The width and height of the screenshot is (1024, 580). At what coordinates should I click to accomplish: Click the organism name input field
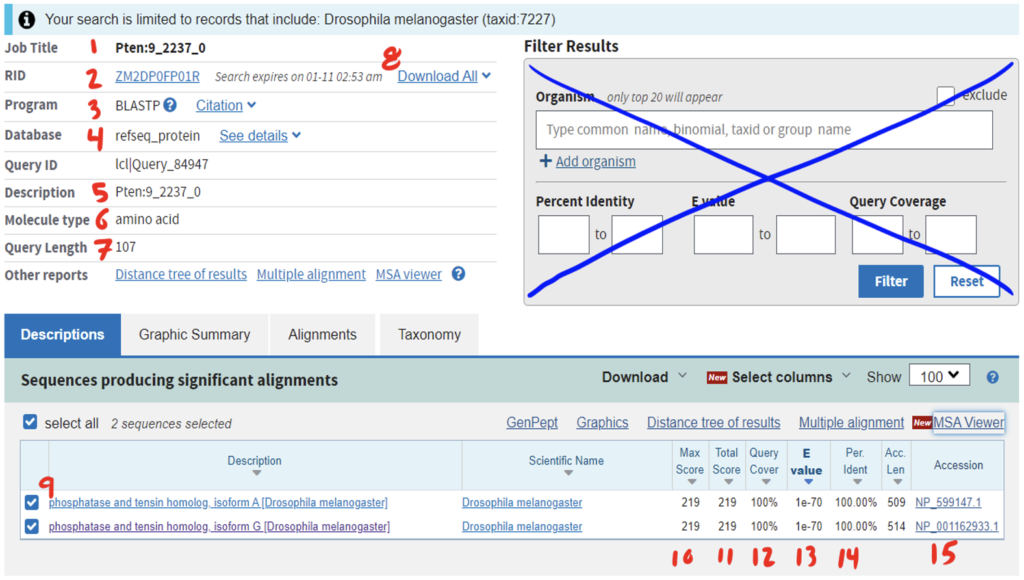[x=764, y=130]
